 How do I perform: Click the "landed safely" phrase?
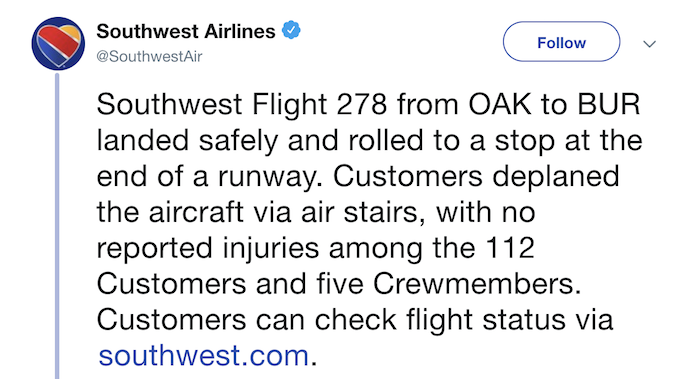(x=187, y=141)
